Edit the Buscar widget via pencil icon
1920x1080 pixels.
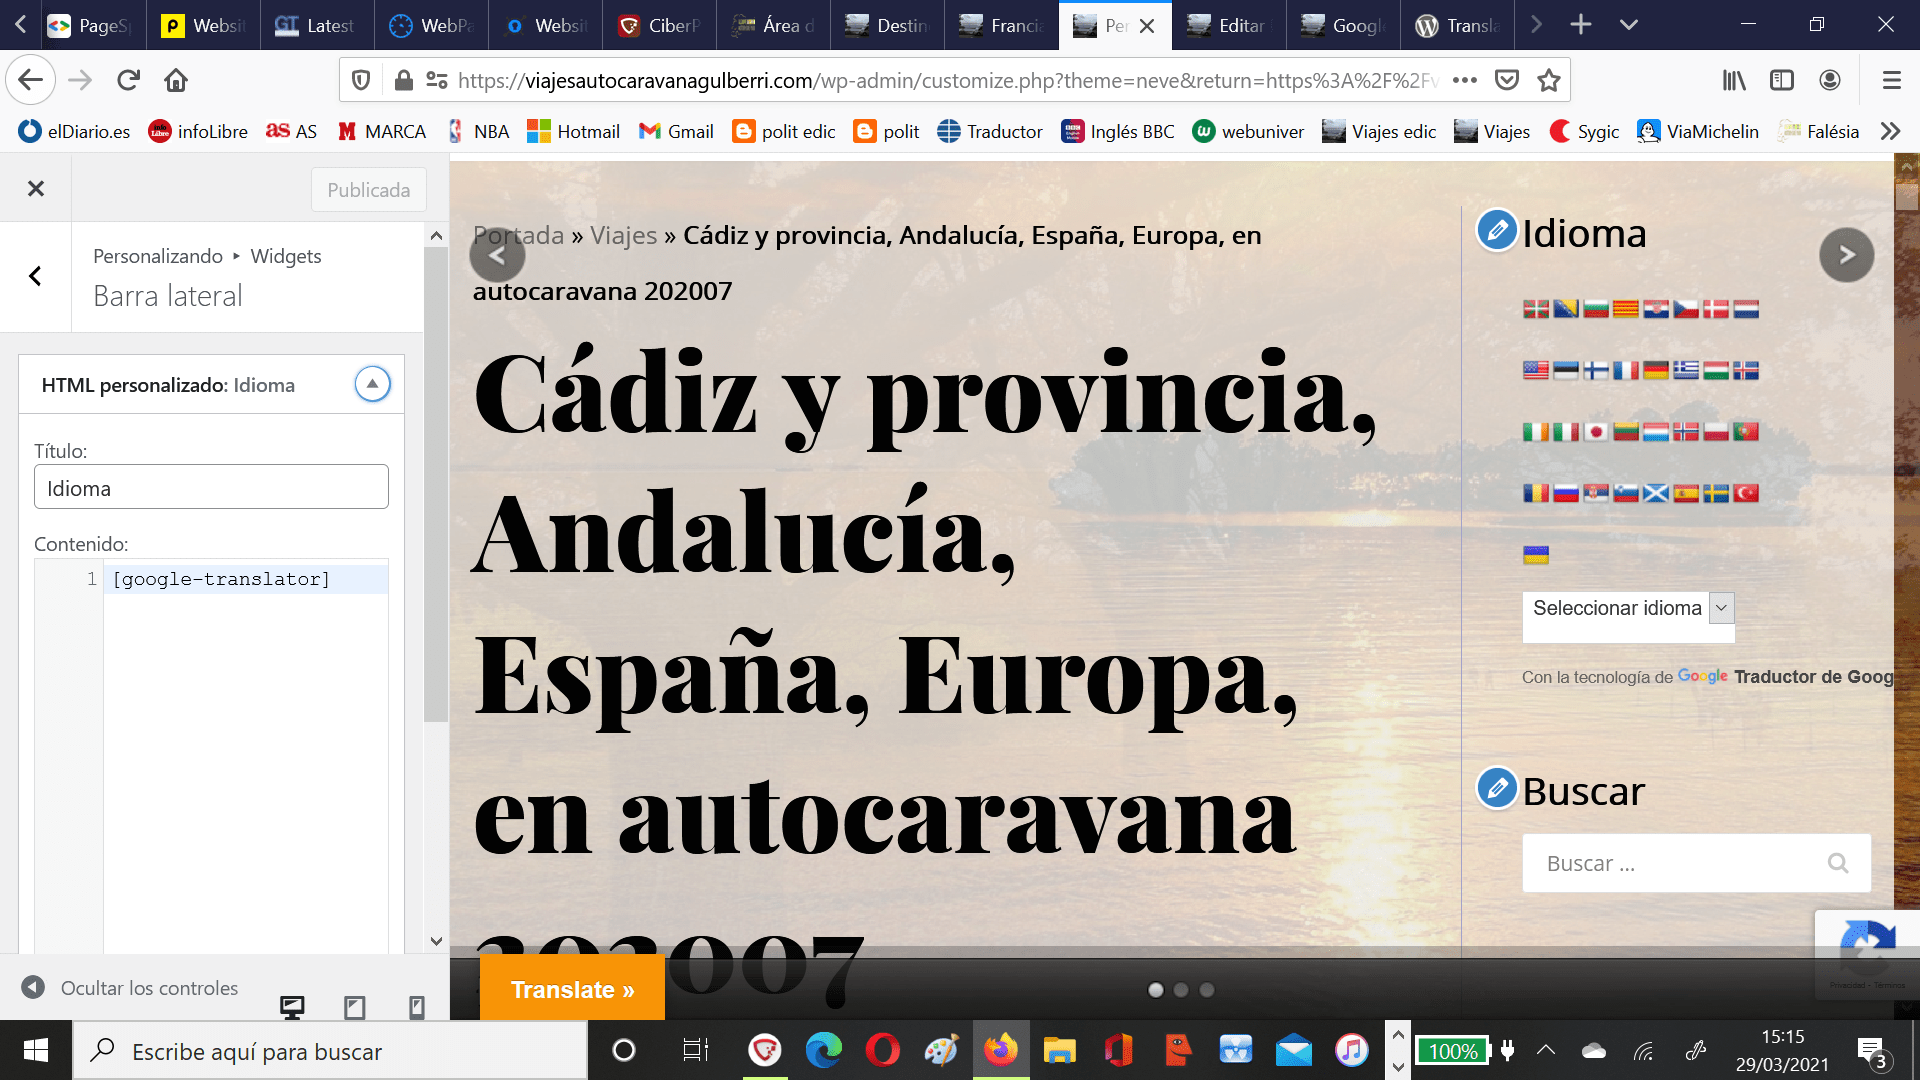coord(1497,789)
